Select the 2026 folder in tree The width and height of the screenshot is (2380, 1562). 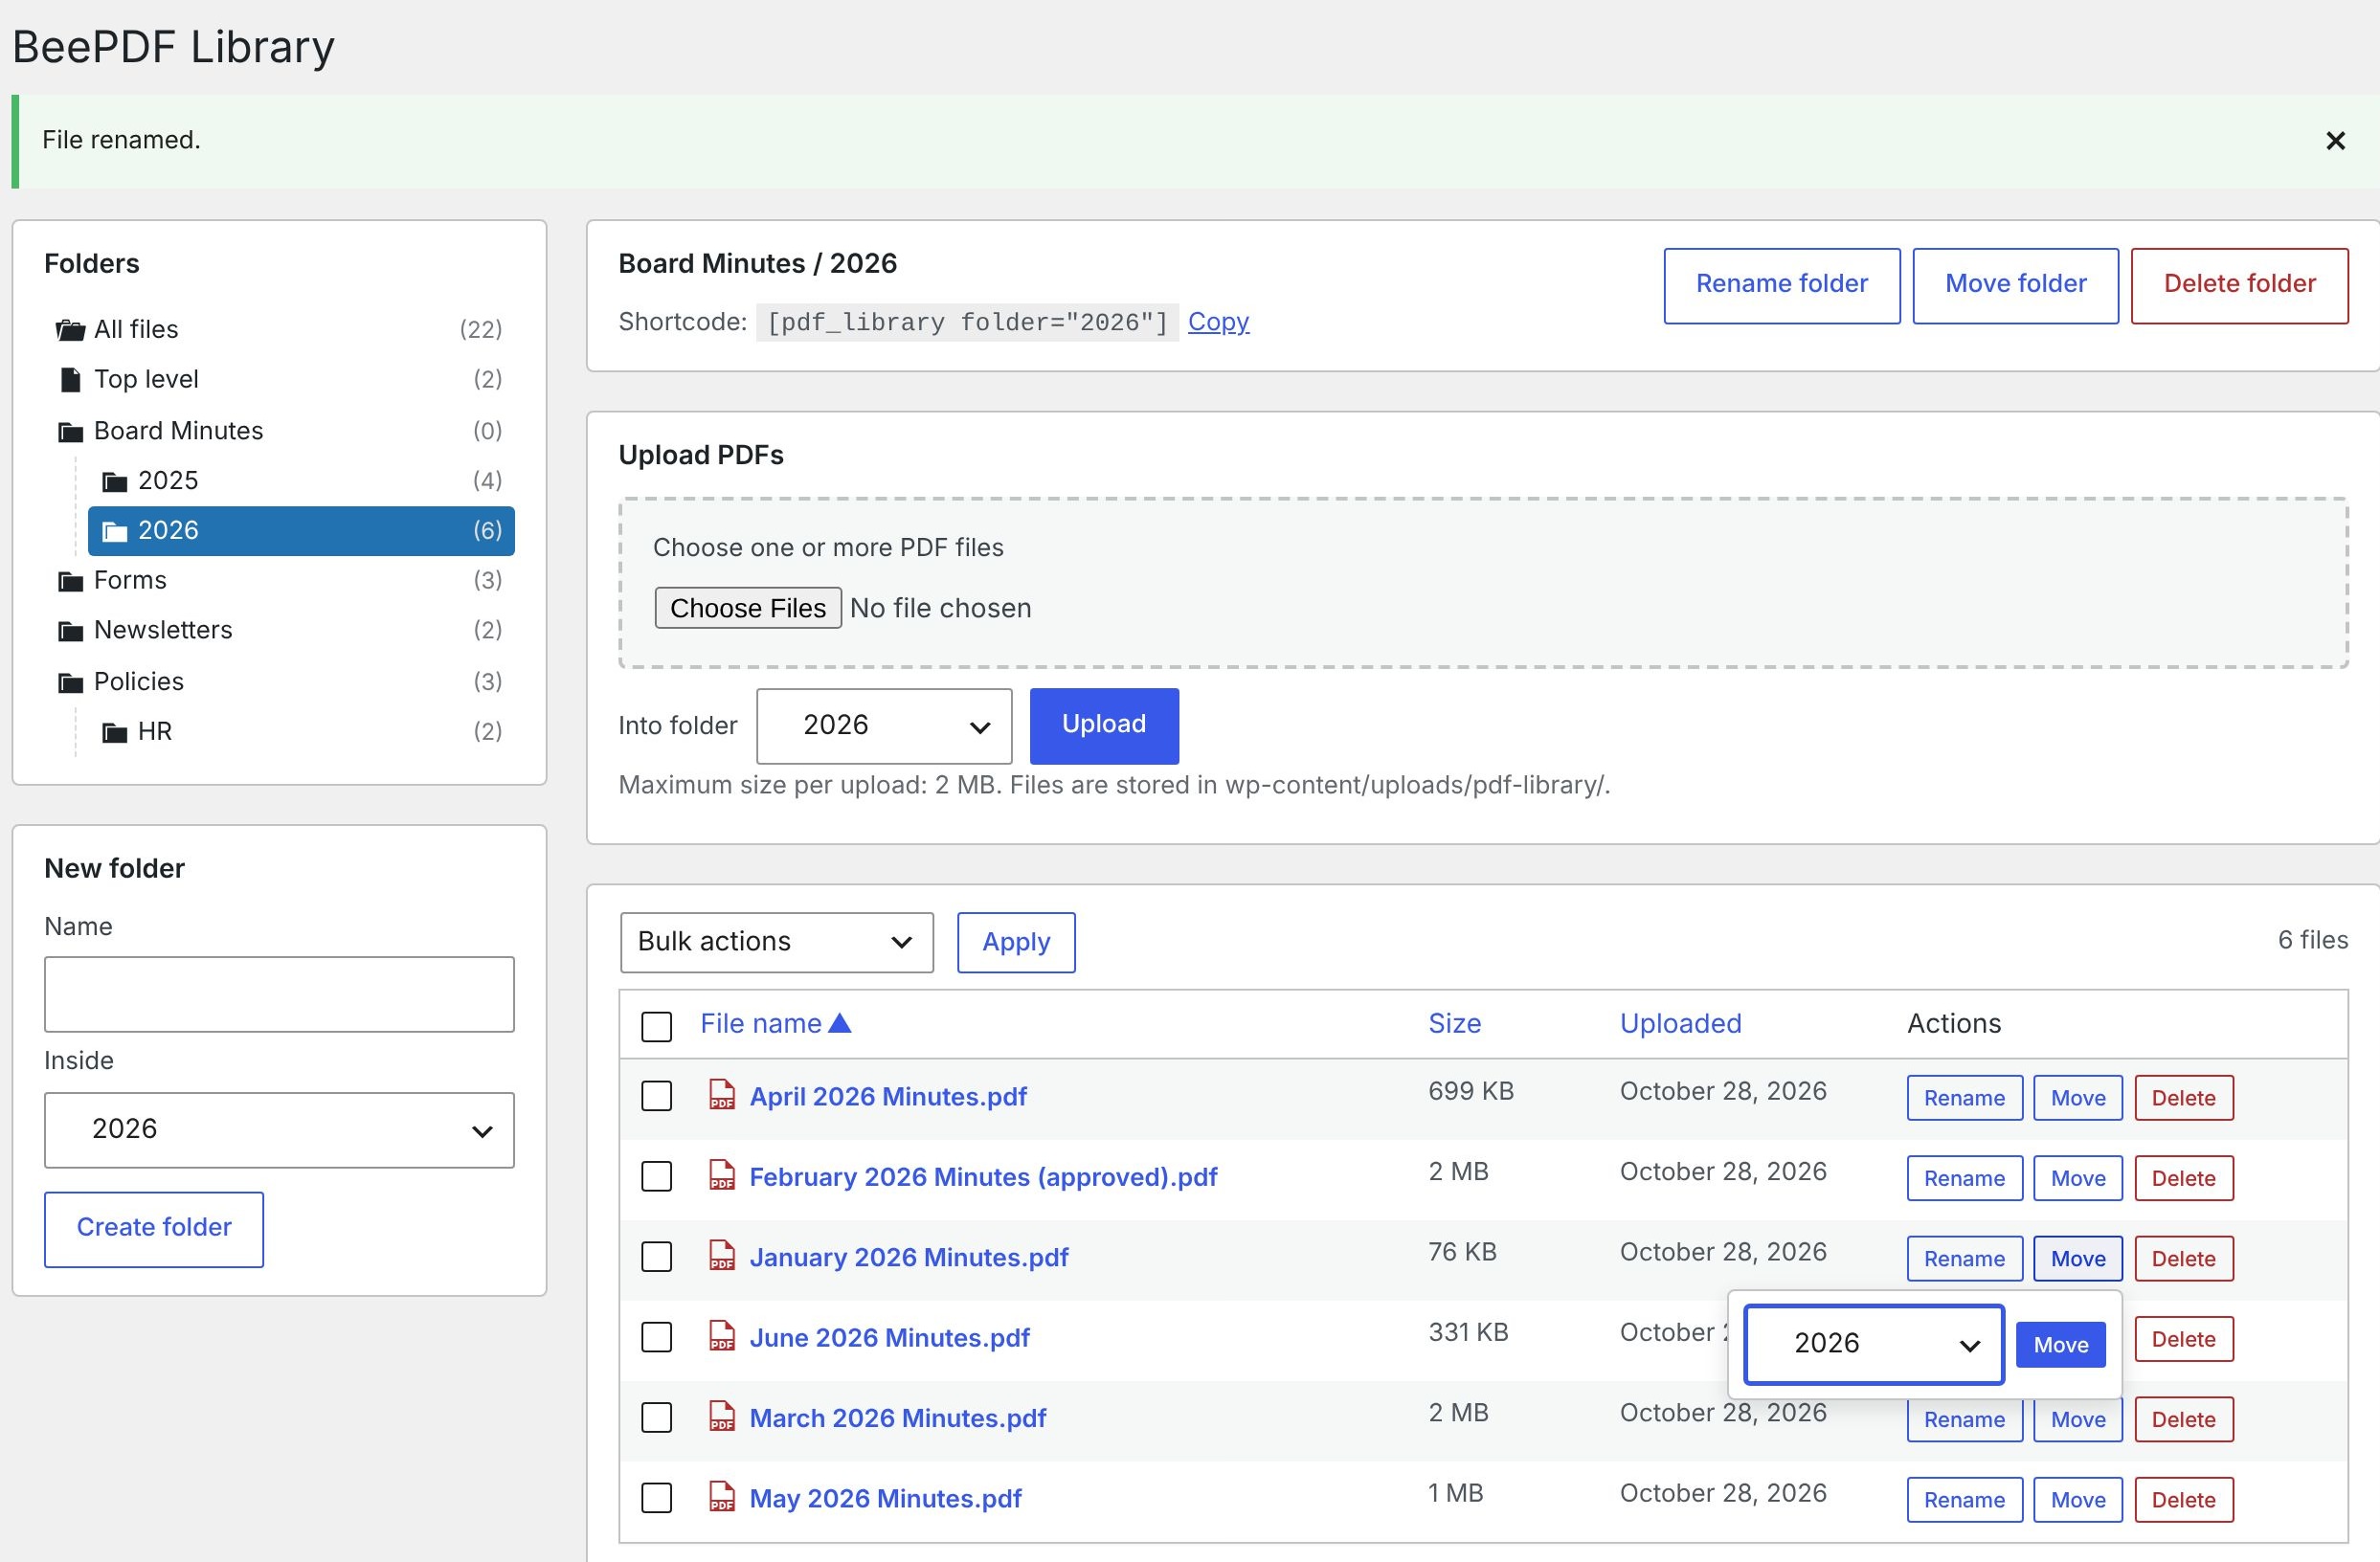pyautogui.click(x=301, y=531)
